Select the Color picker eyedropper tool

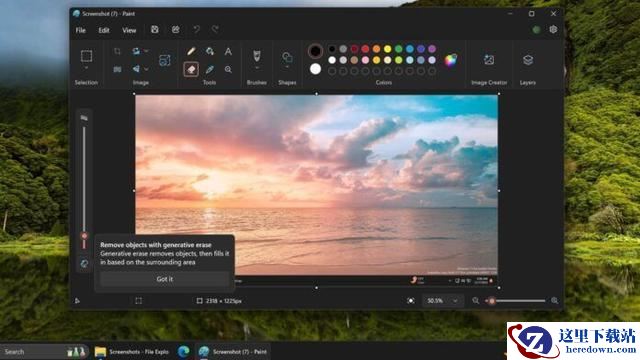coord(210,69)
